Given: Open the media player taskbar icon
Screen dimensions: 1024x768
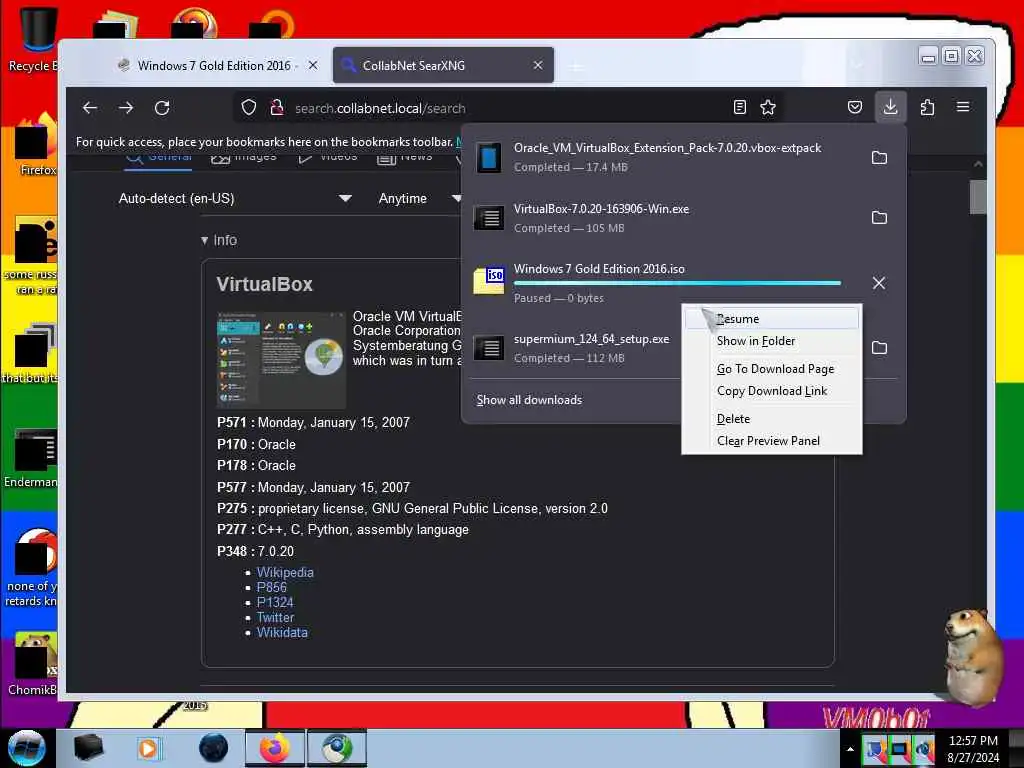Looking at the screenshot, I should coord(148,748).
